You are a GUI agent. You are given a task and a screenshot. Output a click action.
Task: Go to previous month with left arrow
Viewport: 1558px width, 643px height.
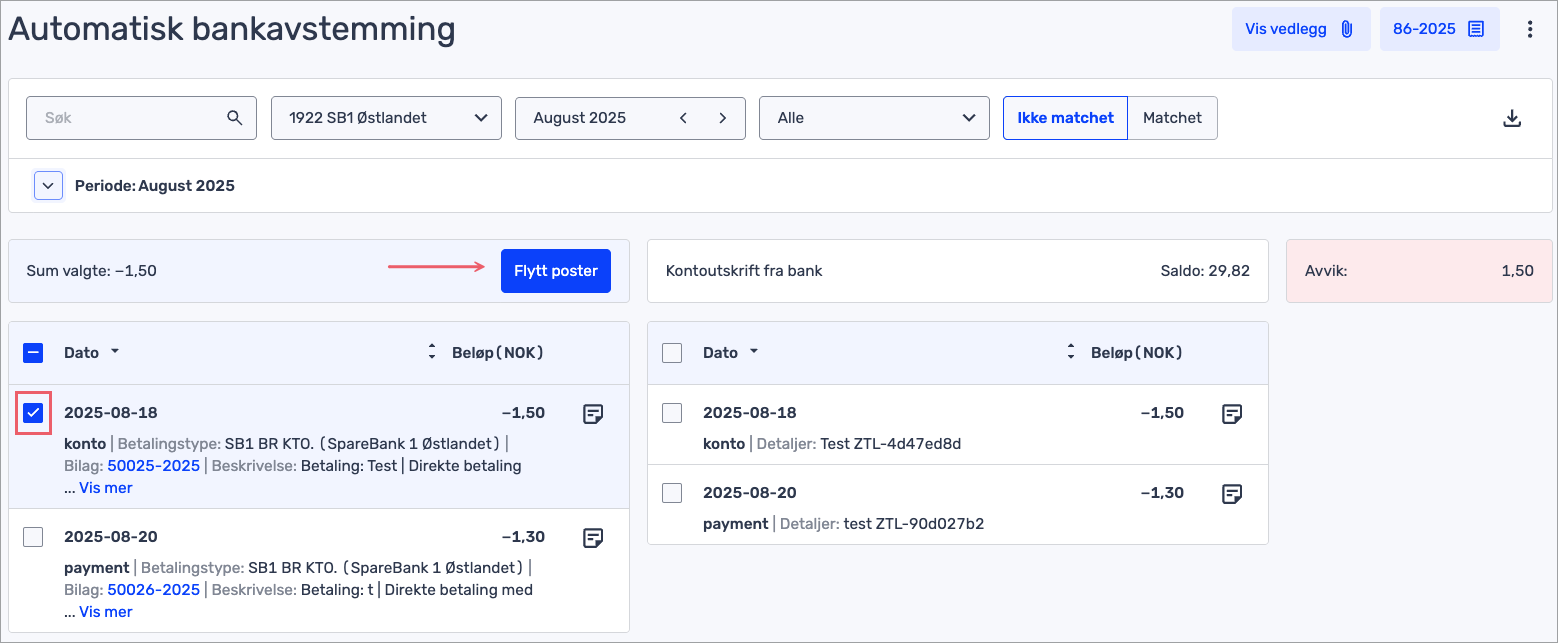pyautogui.click(x=684, y=118)
